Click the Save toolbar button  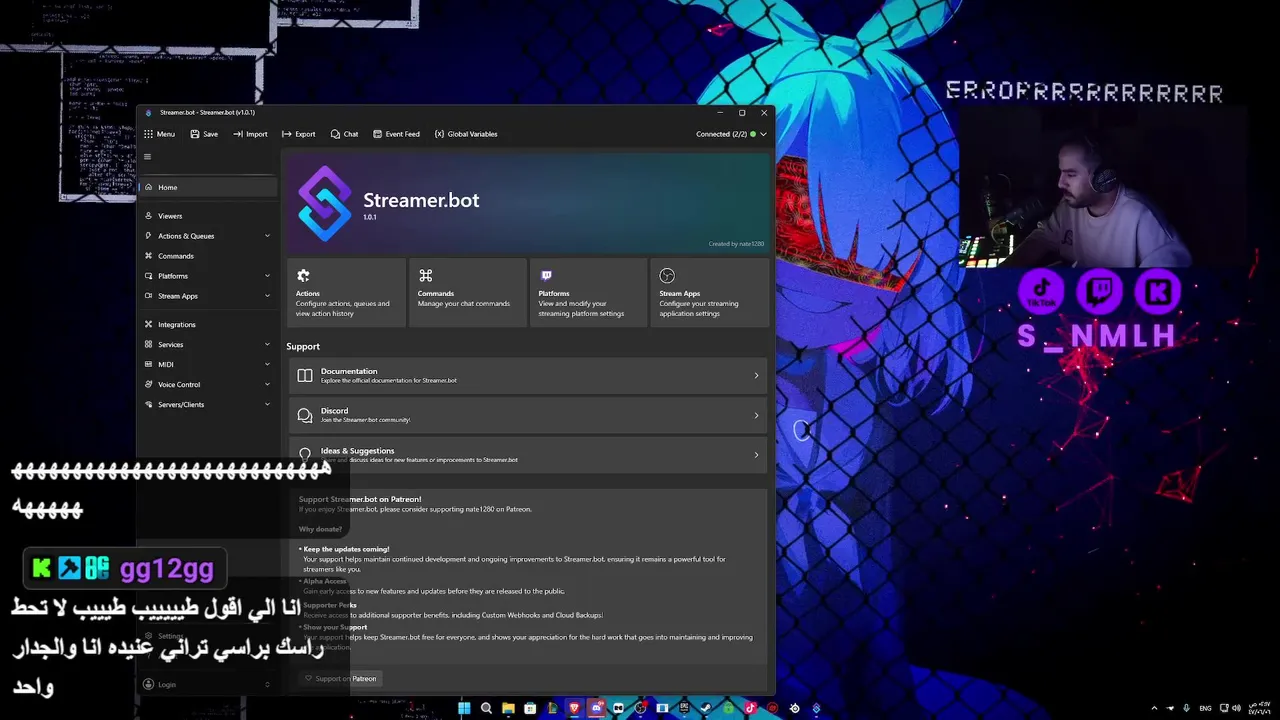click(203, 134)
